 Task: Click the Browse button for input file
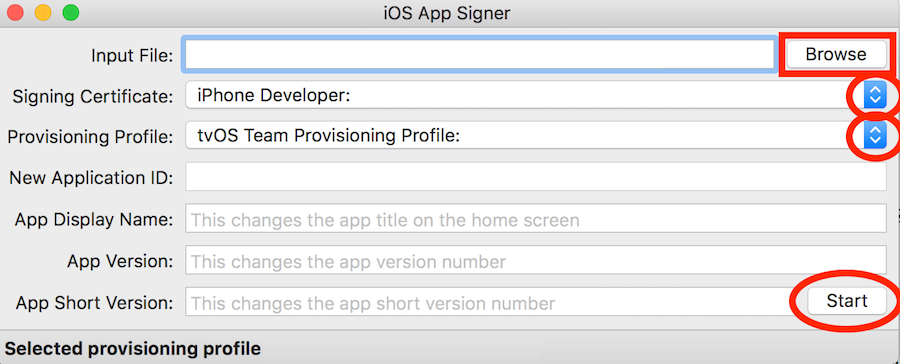(836, 55)
